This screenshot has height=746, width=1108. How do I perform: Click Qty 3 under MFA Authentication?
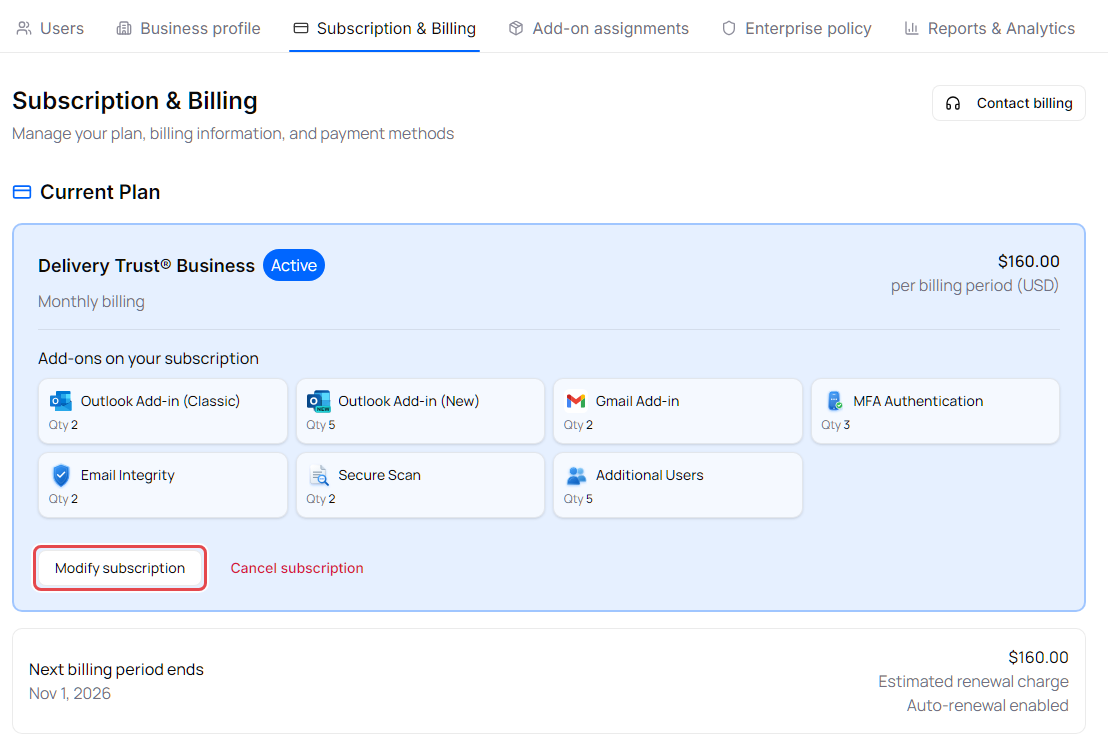[835, 425]
